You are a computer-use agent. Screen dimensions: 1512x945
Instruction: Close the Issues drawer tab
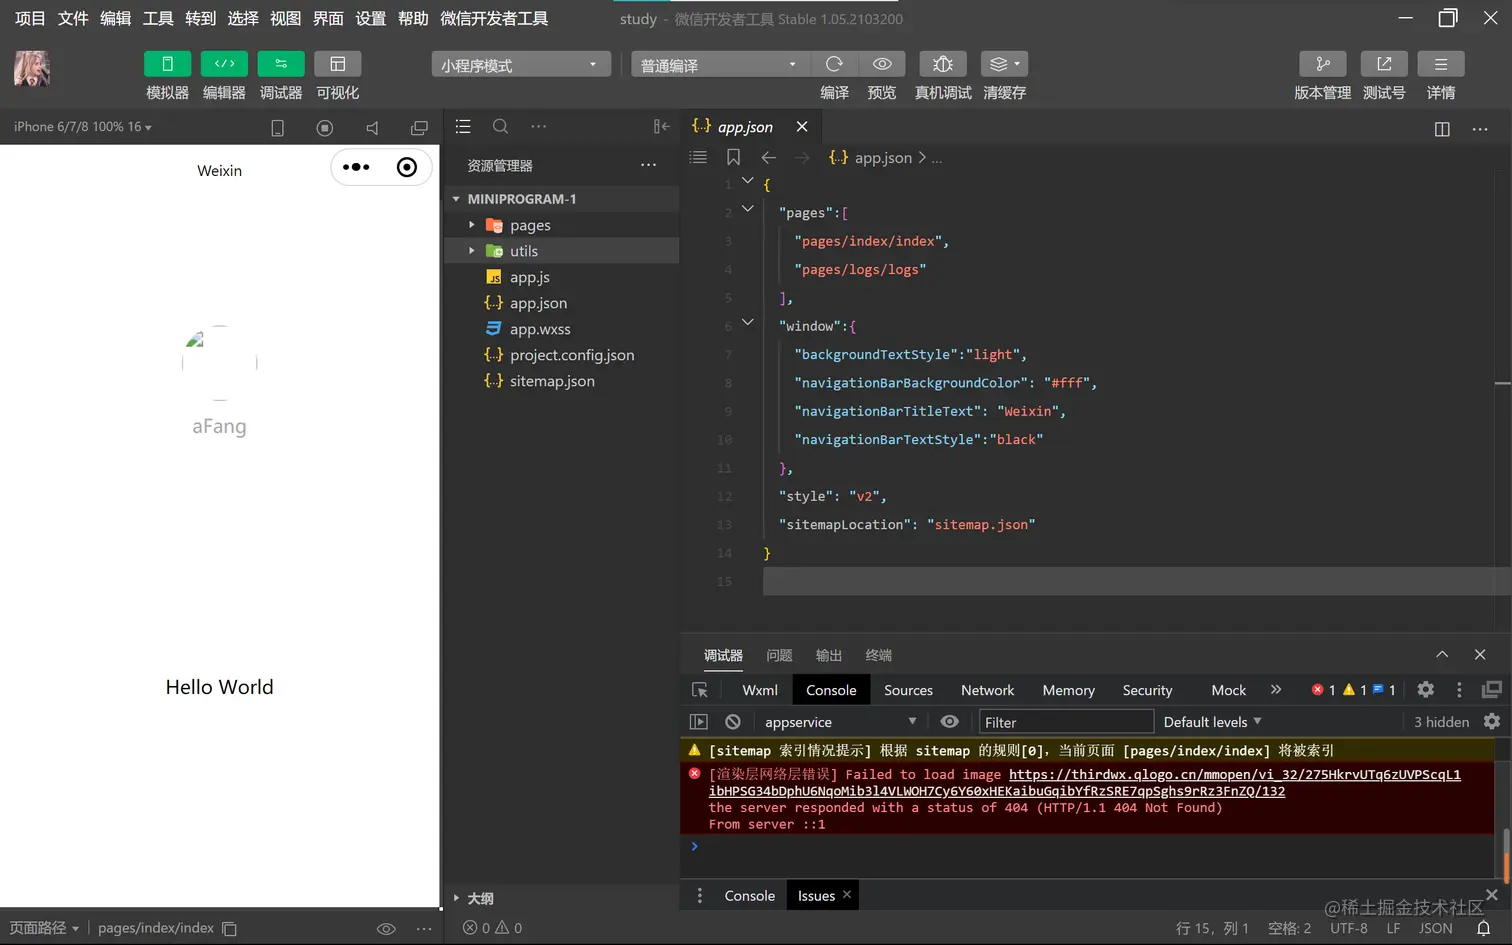pos(847,895)
